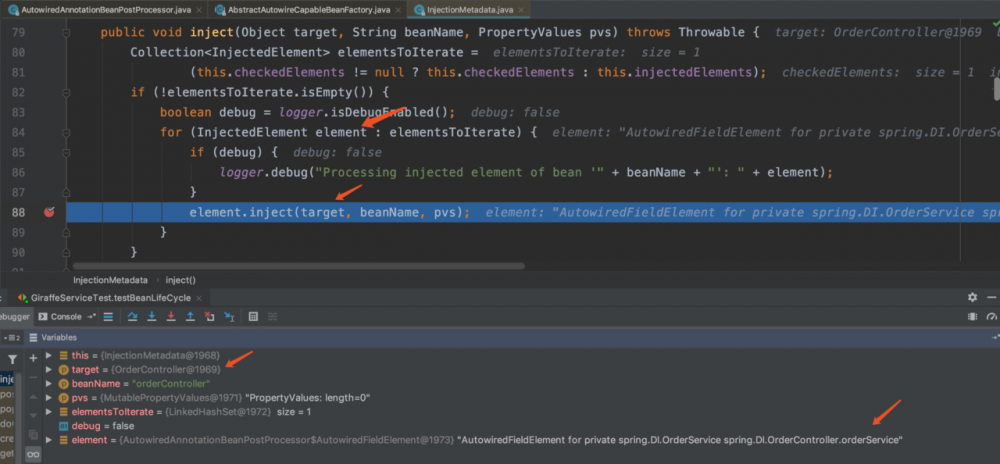Expand the 'target' variable node
This screenshot has width=1000, height=464.
point(49,370)
